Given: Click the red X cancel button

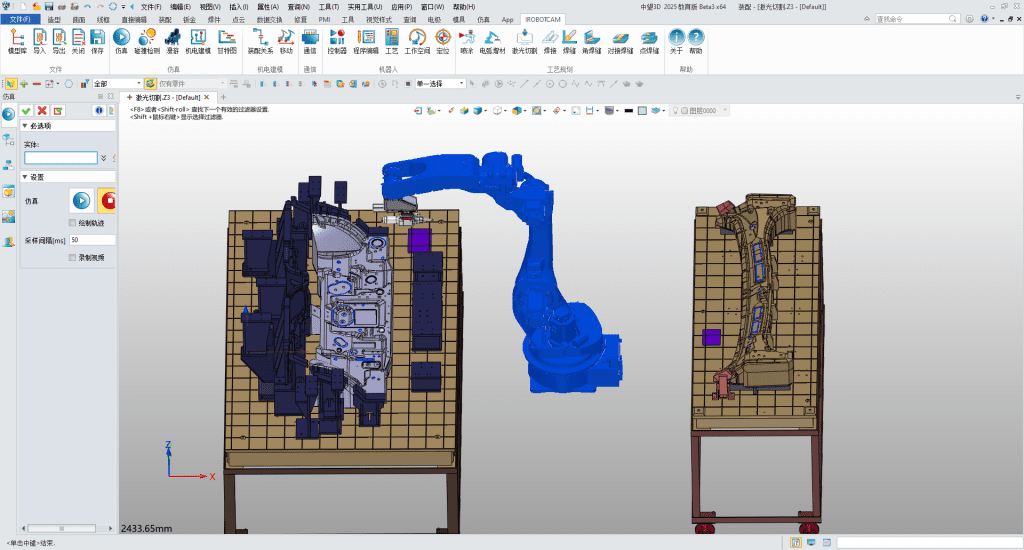Looking at the screenshot, I should (x=42, y=110).
